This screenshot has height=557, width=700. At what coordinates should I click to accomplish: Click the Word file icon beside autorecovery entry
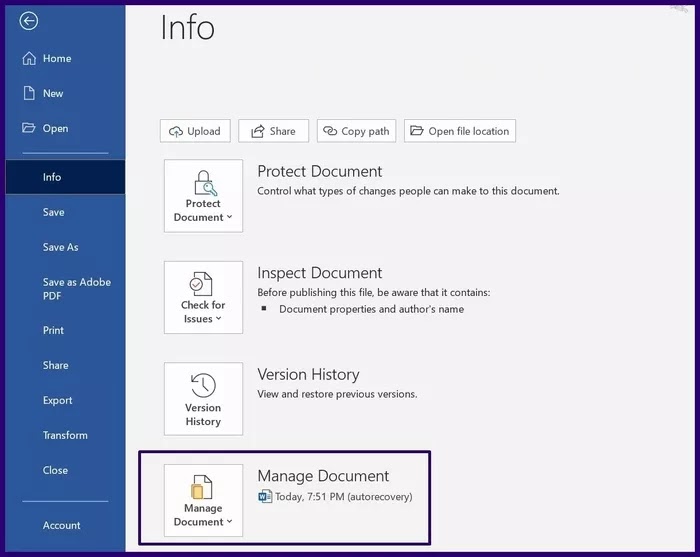265,496
